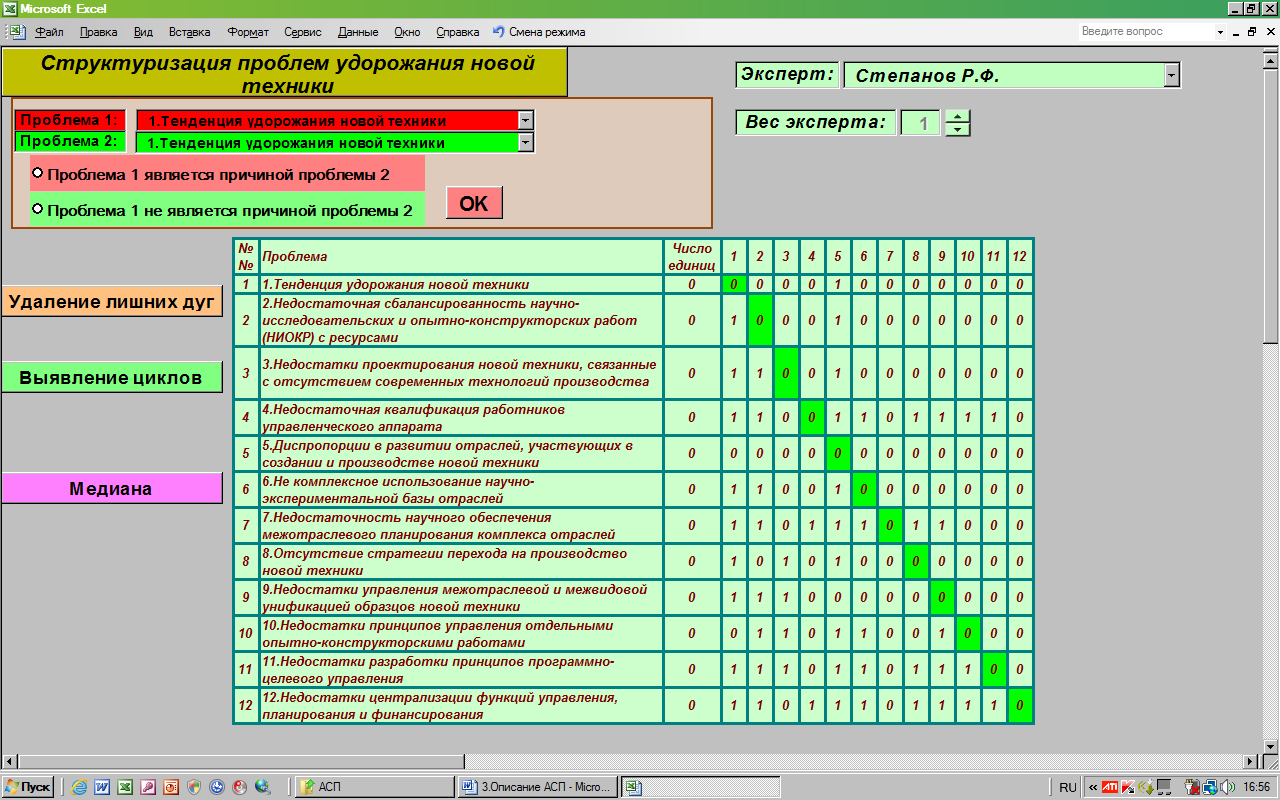Open the Данные menu

[359, 32]
